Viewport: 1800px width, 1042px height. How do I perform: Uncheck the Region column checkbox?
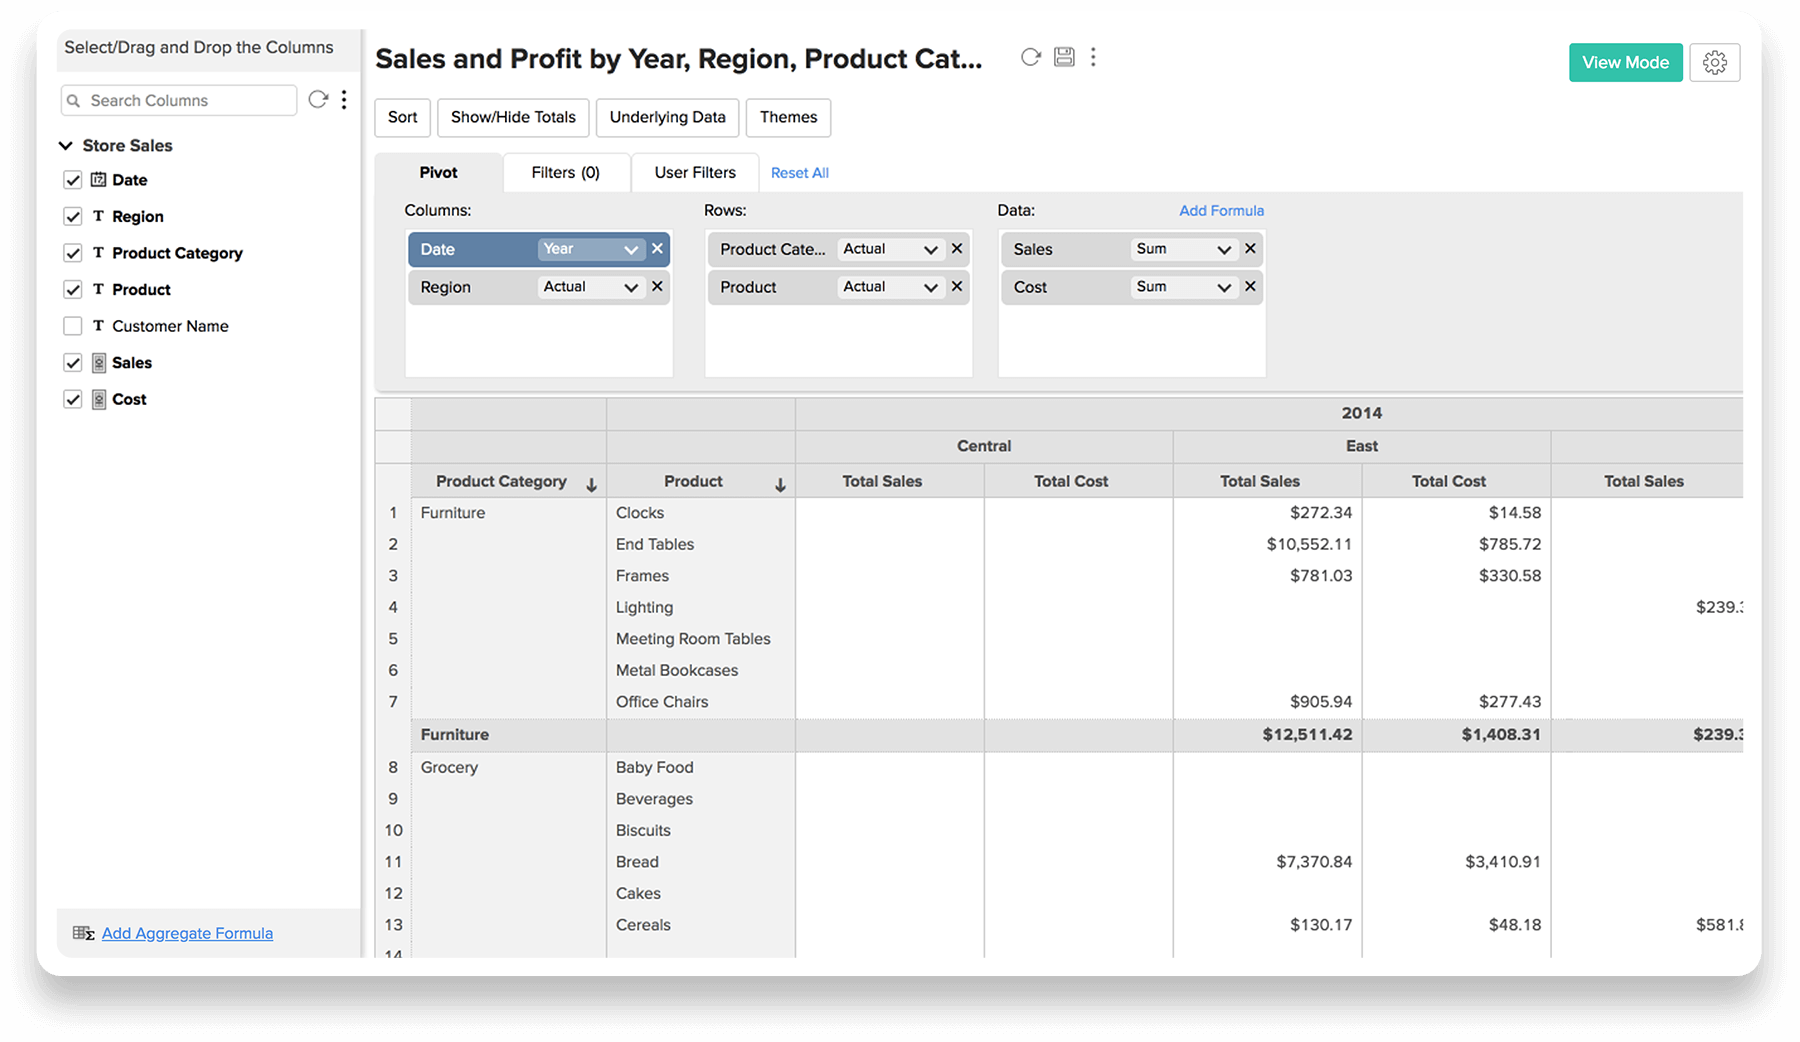(x=72, y=216)
